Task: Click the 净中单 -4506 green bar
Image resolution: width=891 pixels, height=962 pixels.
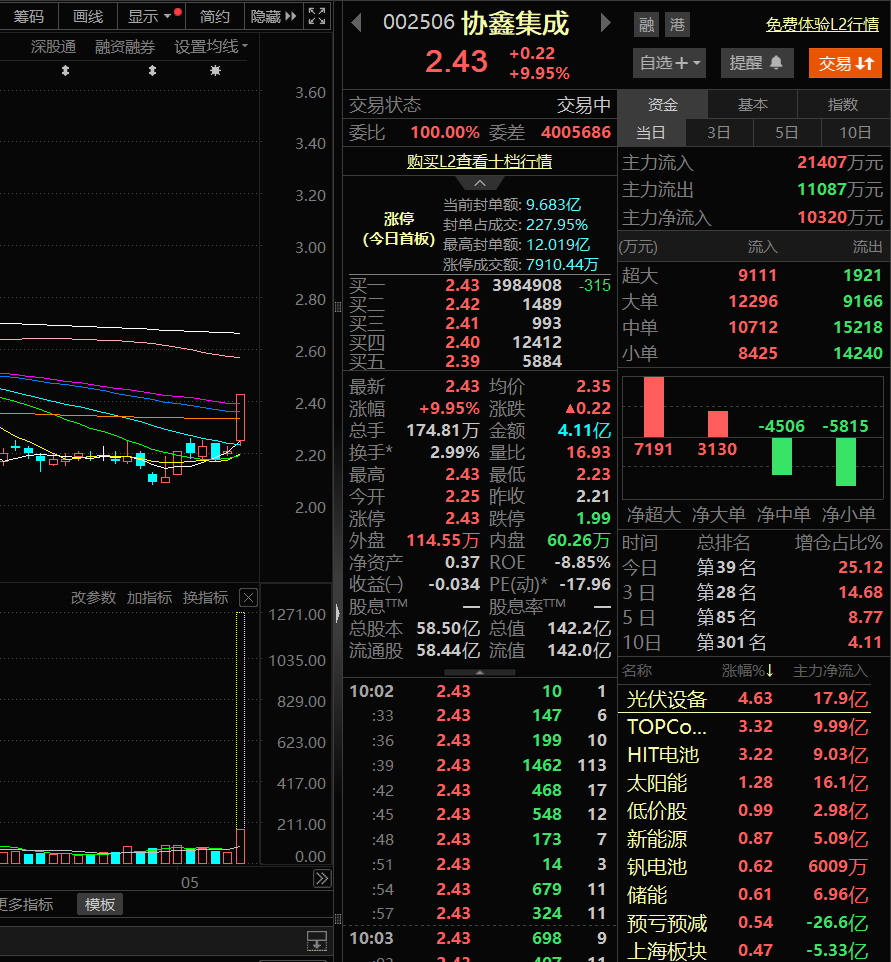Action: tap(782, 456)
